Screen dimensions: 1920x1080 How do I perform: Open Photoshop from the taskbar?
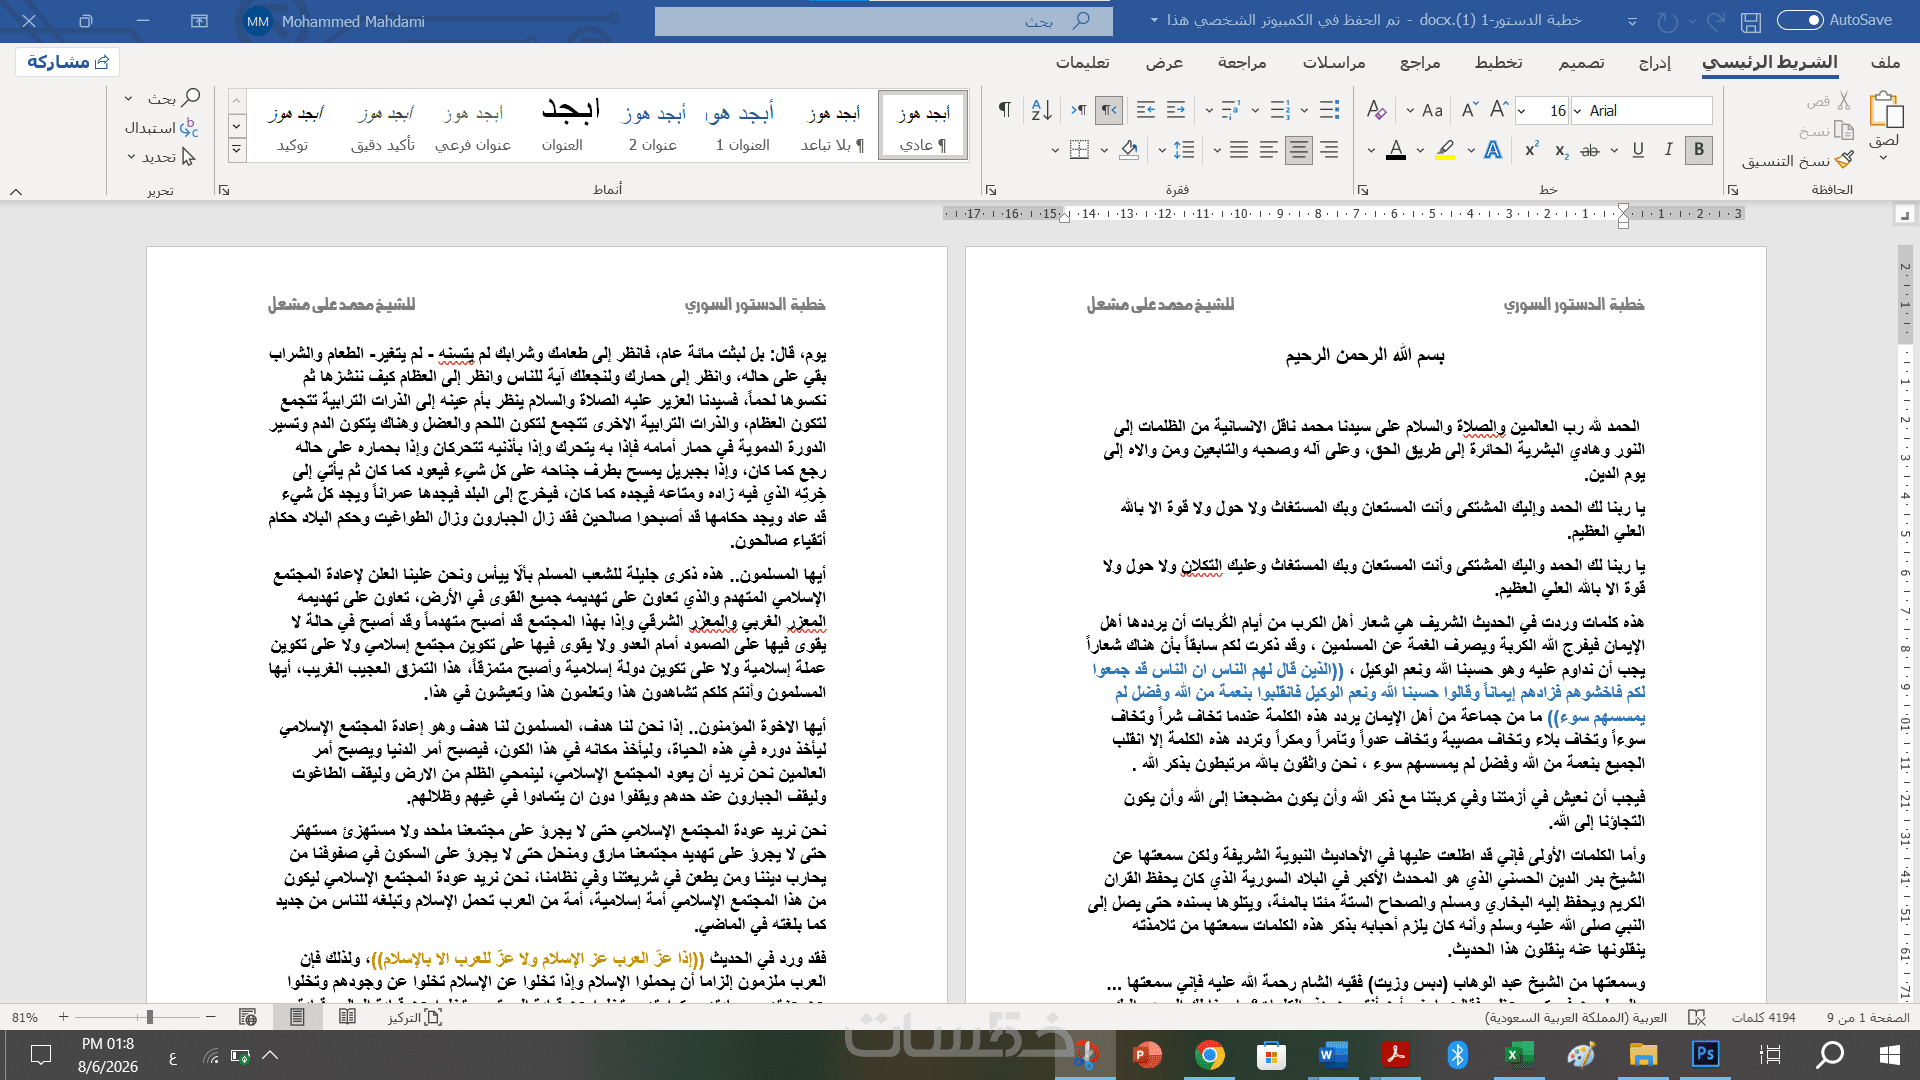(1705, 1055)
